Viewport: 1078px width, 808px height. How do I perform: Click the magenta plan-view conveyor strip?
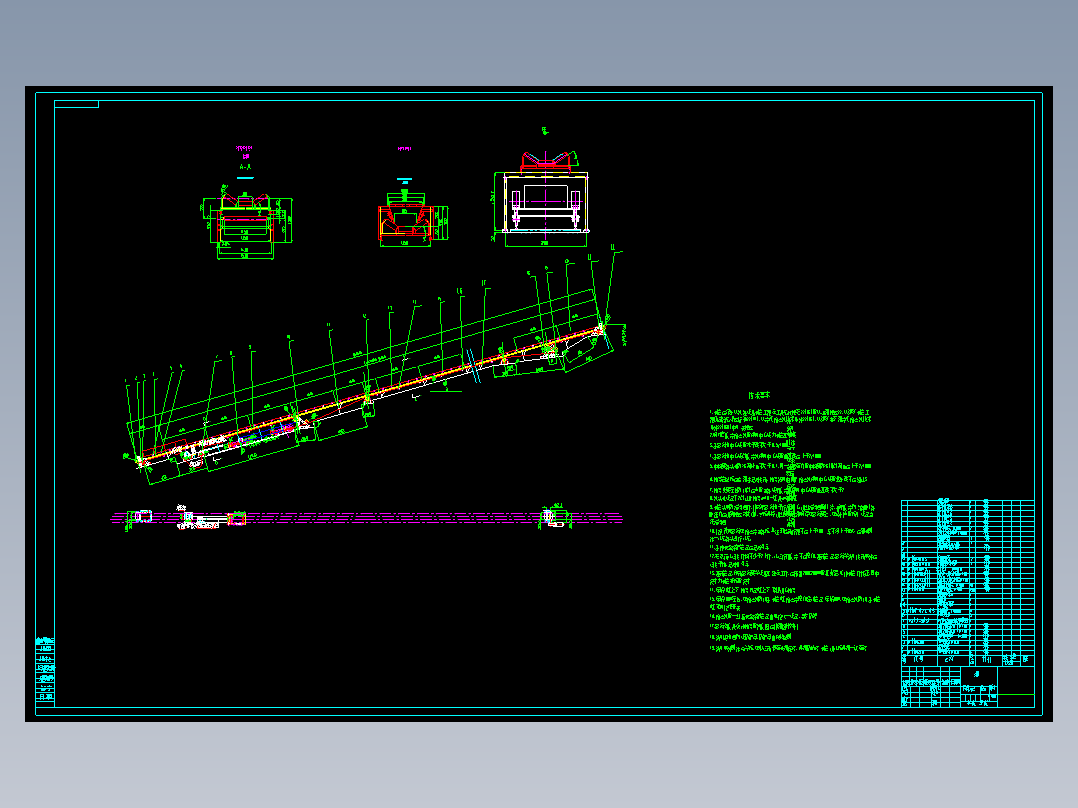(x=366, y=518)
